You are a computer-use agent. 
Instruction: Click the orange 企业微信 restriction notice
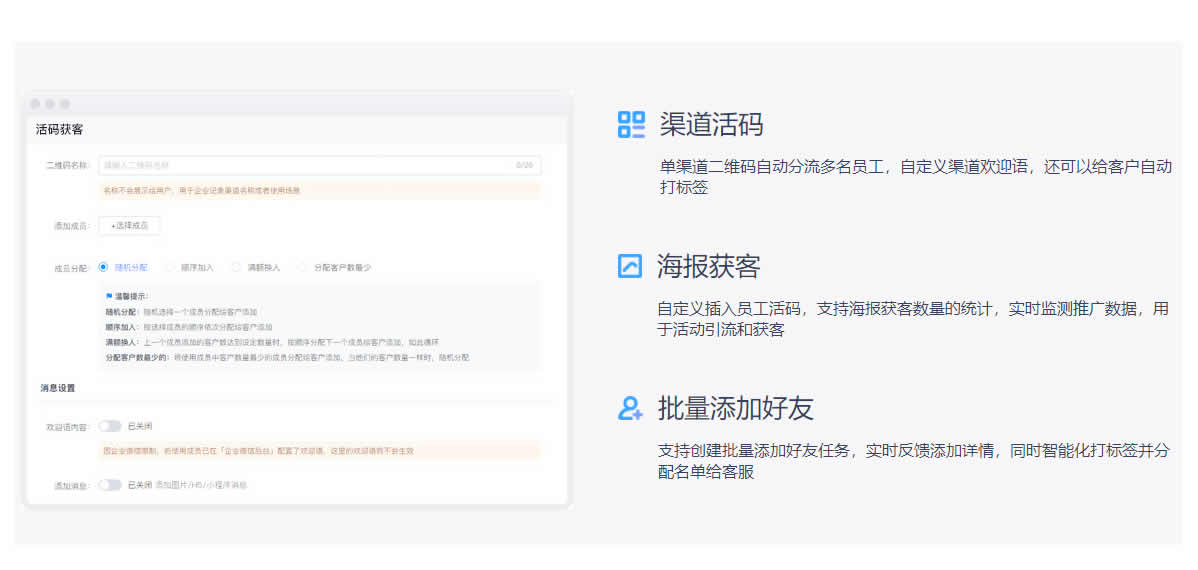coord(319,451)
